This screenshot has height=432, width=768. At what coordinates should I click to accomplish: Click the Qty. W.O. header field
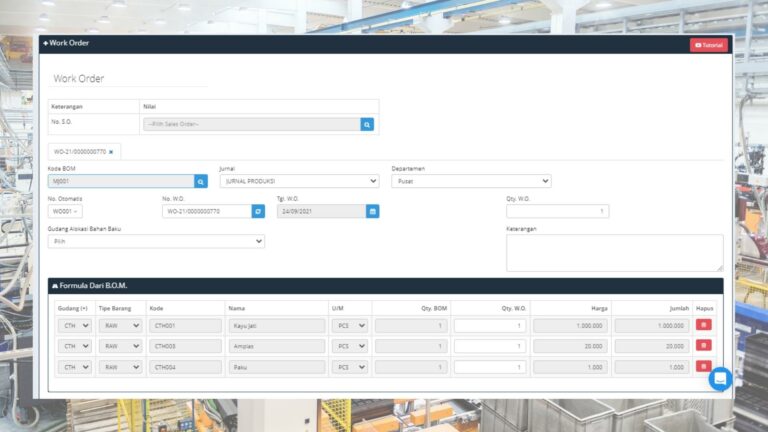pyautogui.click(x=557, y=212)
